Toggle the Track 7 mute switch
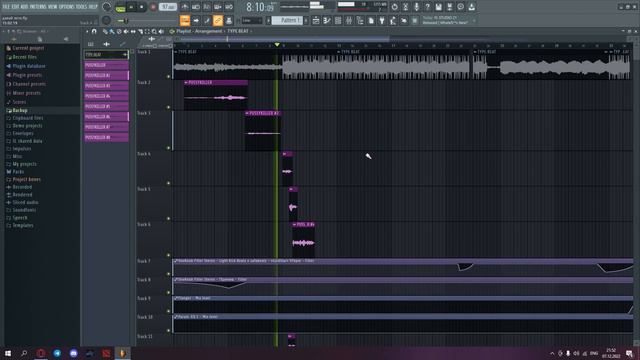Viewport: 640px width, 360px height. pyautogui.click(x=168, y=274)
